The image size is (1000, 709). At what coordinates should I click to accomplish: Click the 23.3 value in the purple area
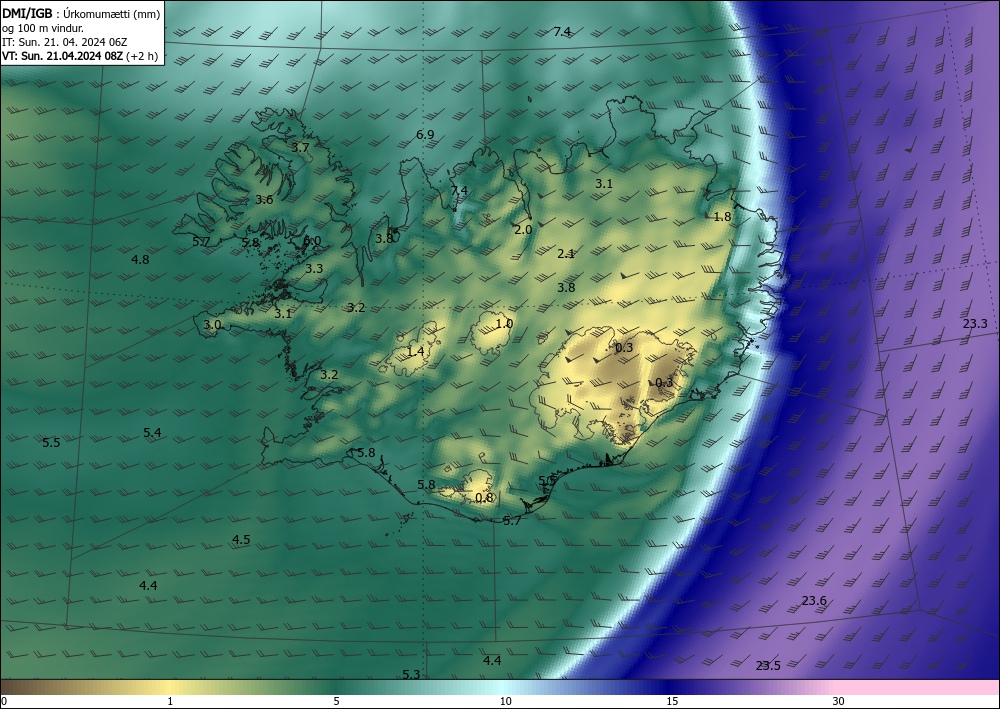[x=974, y=324]
